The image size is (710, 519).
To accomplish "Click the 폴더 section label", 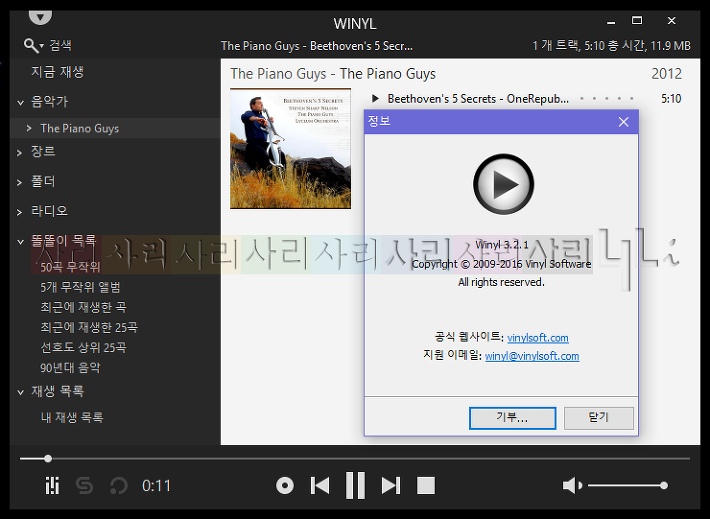I will pyautogui.click(x=43, y=182).
